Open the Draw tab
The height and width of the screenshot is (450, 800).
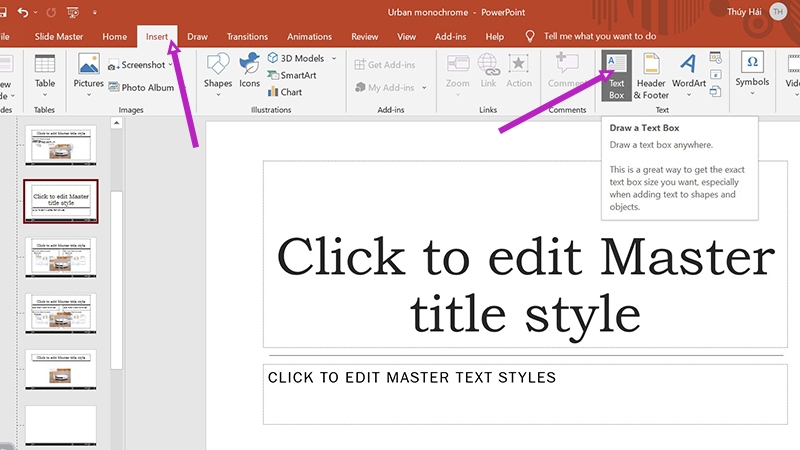(x=197, y=37)
